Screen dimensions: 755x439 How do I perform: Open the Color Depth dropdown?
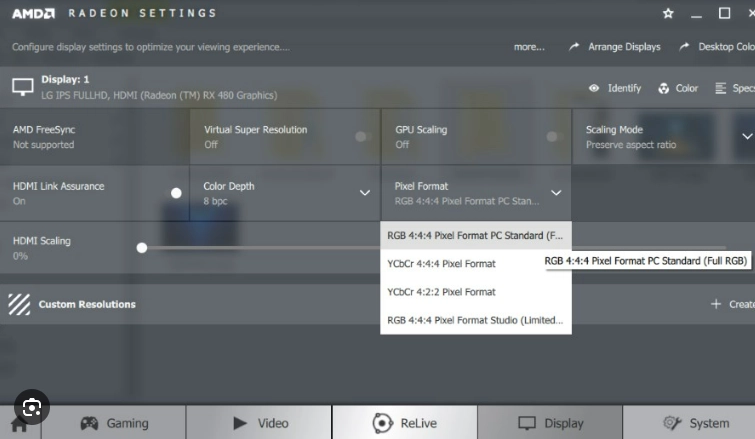pyautogui.click(x=365, y=193)
